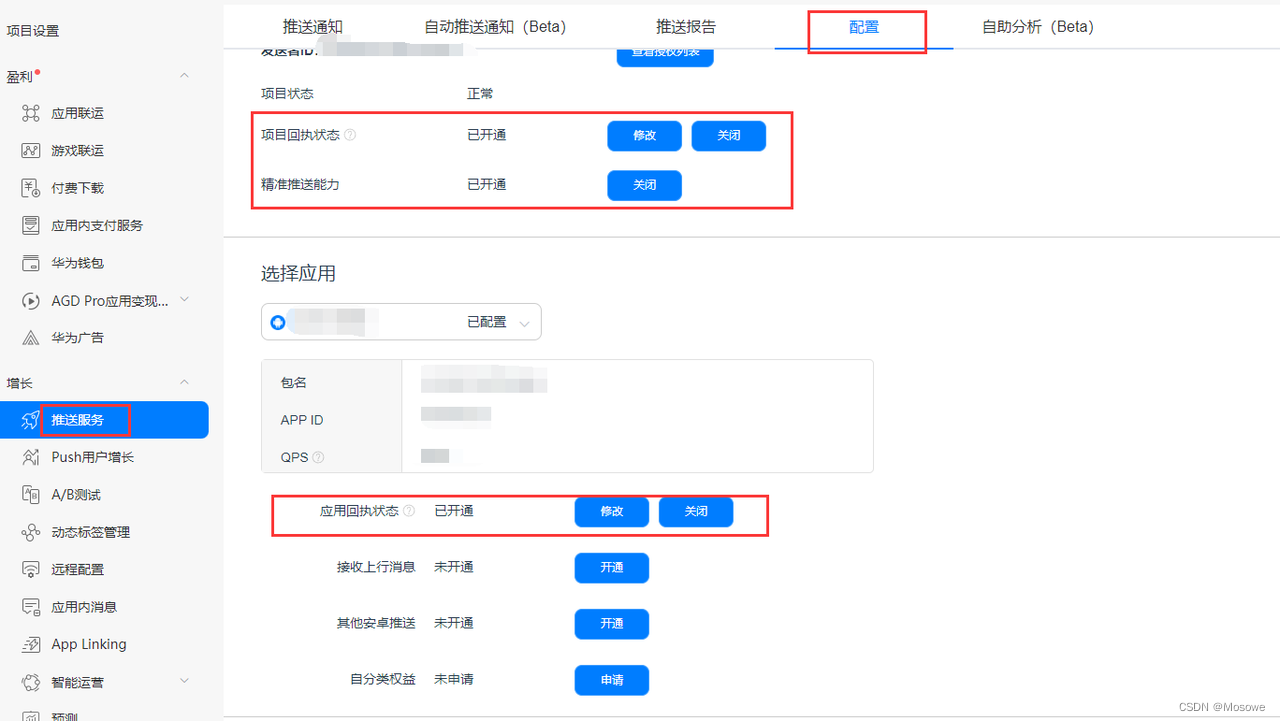Screen dimensions: 1280x721
Task: Collapse the 增长 section
Action: click(184, 383)
